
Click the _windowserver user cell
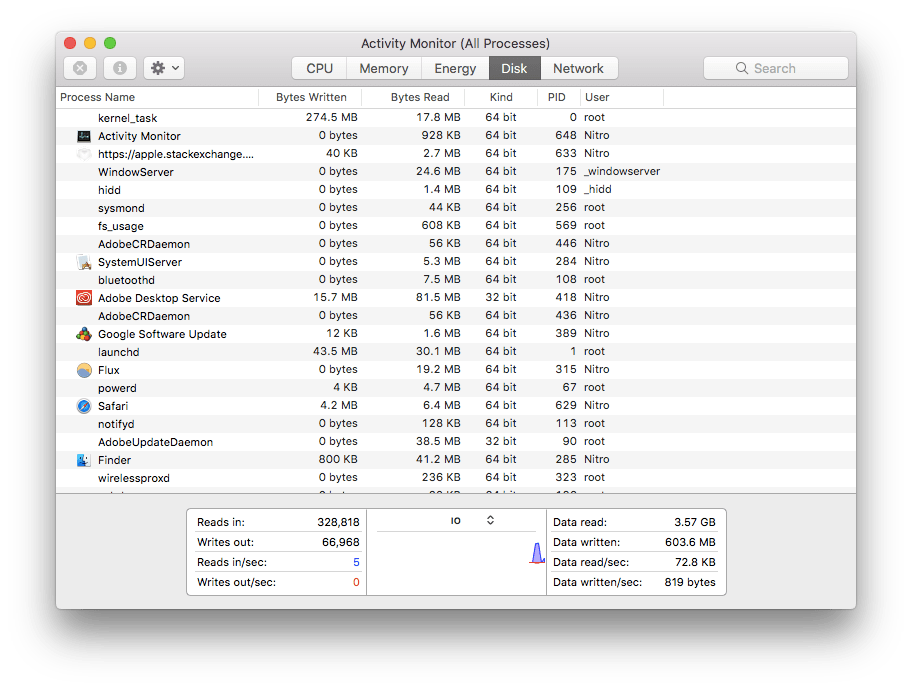pos(622,172)
